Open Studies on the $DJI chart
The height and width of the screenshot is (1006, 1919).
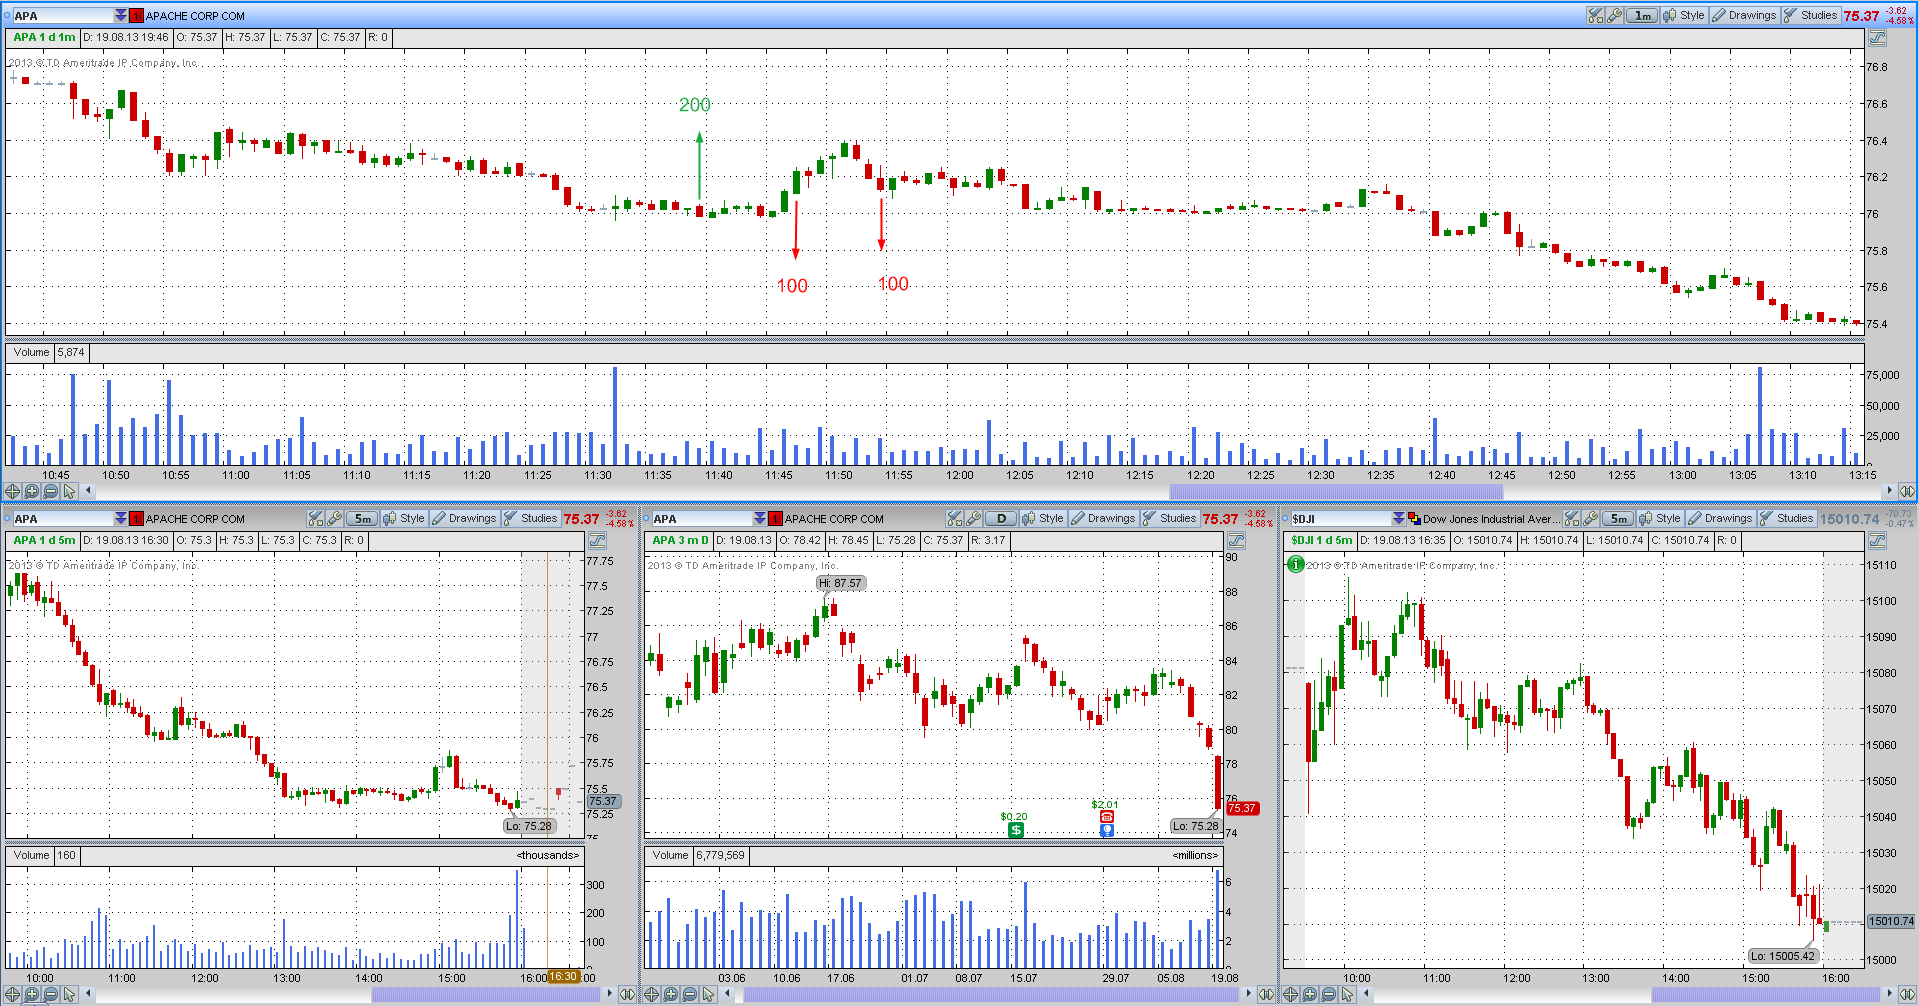click(1787, 518)
